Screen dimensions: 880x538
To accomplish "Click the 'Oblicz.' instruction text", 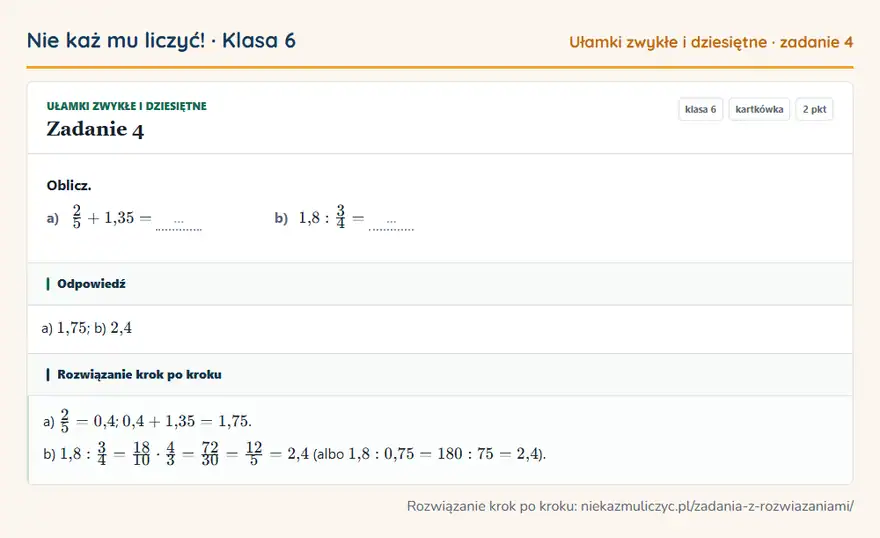I will pos(69,185).
